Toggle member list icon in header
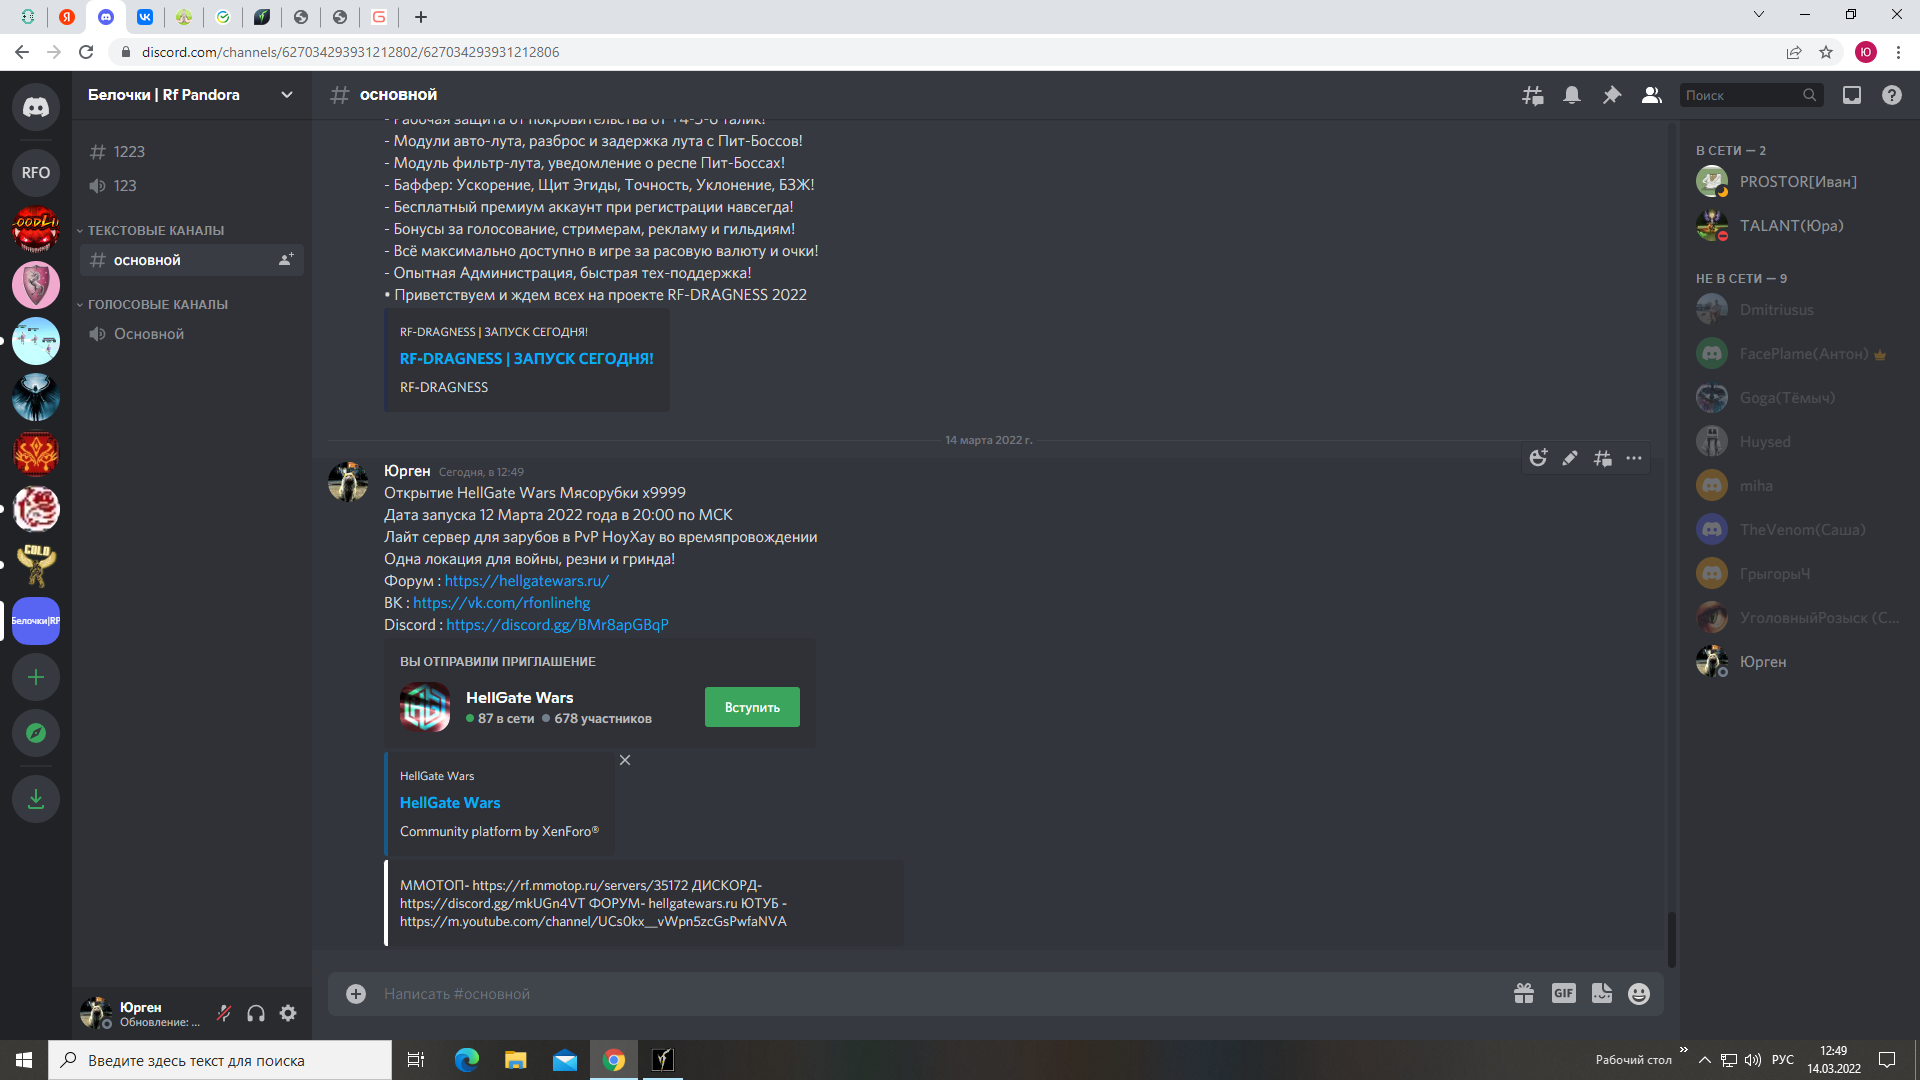The width and height of the screenshot is (1920, 1080). (1652, 95)
